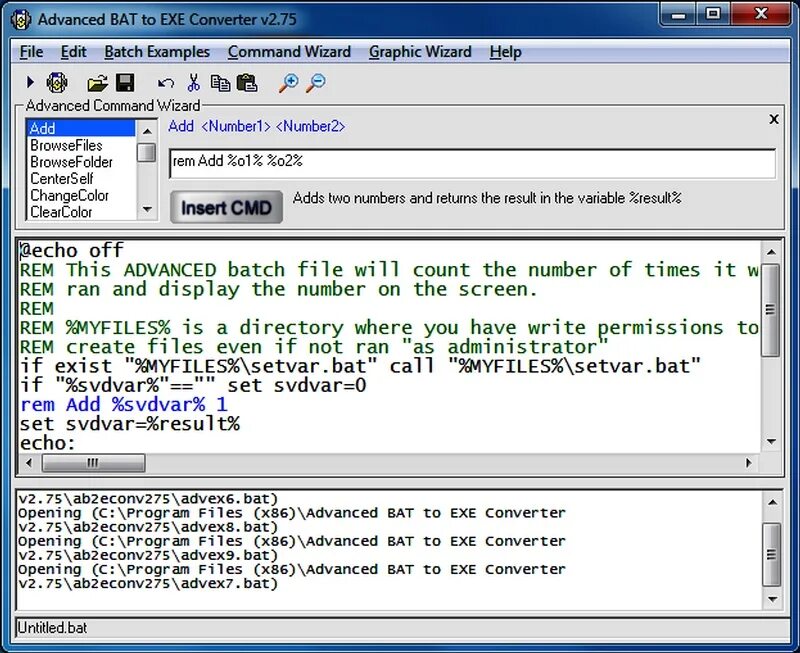Minimize the Advanced BAT to EXE Converter window
Viewport: 800px width, 653px height.
tap(679, 14)
